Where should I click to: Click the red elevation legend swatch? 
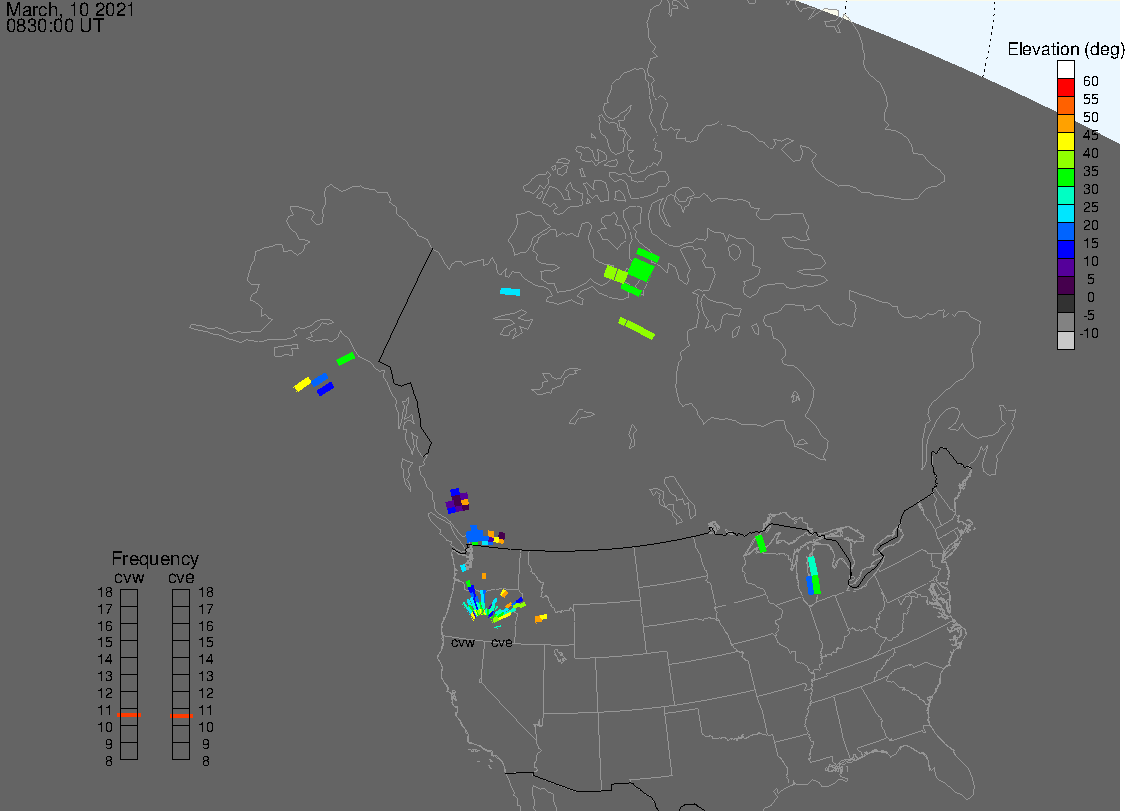1065,88
